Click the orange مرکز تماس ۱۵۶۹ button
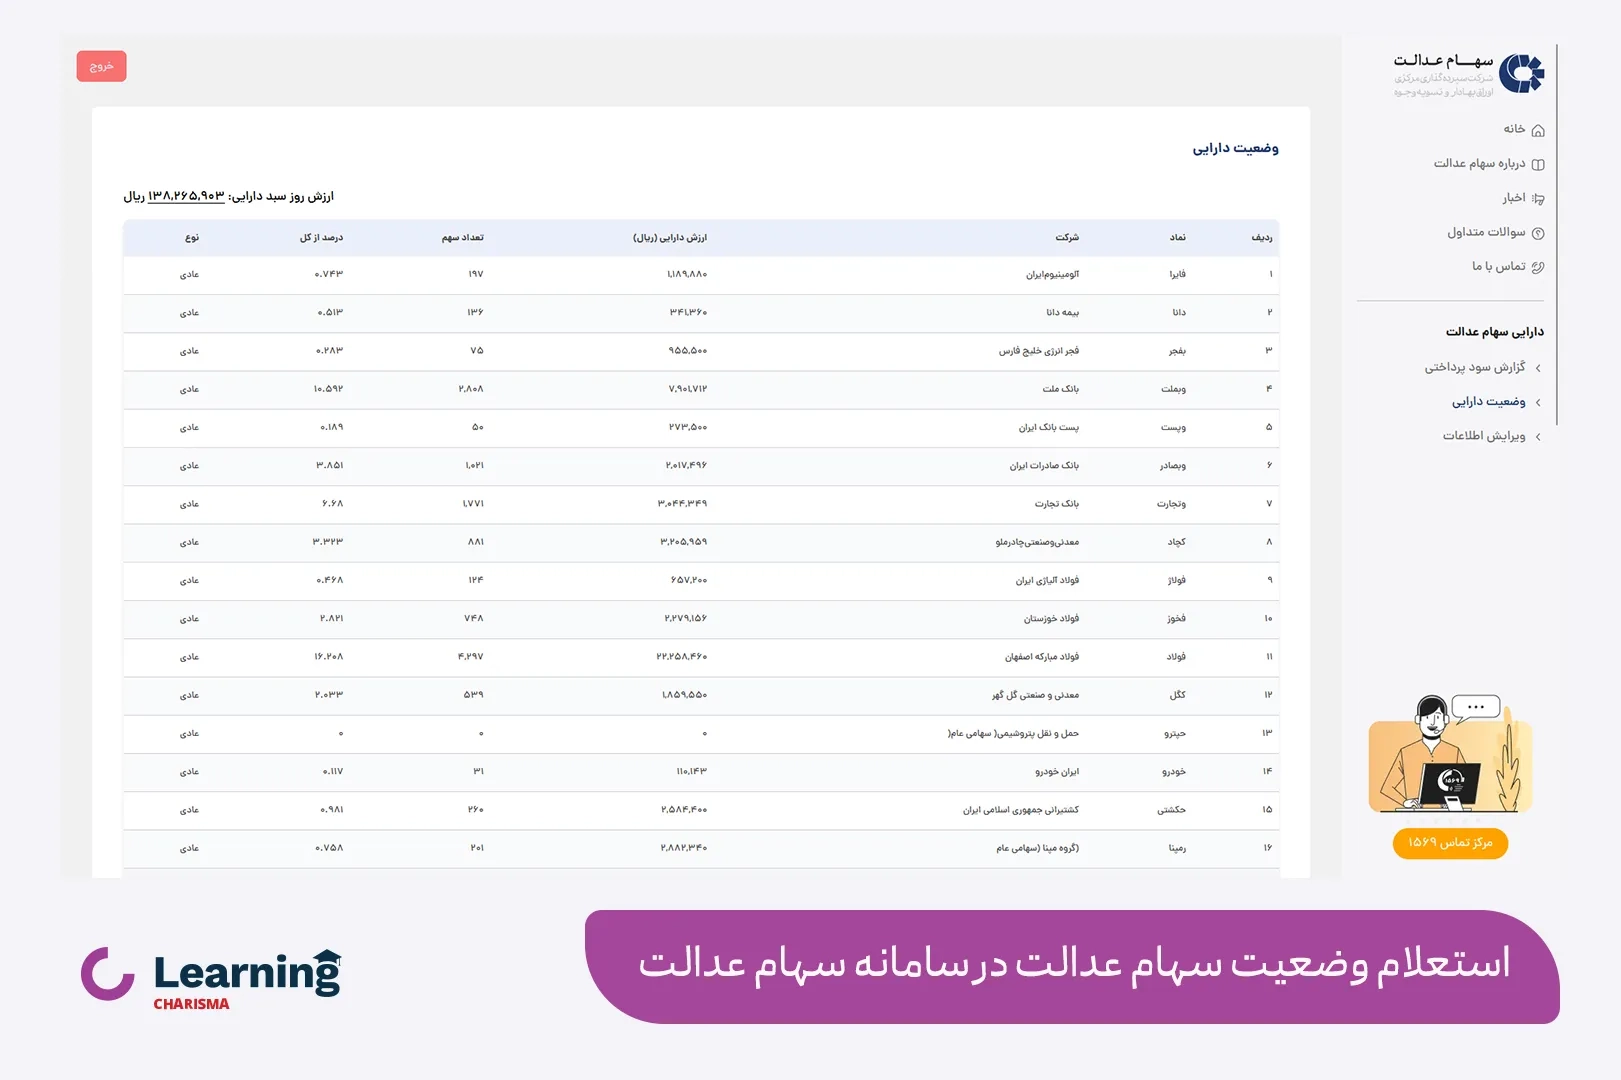 (x=1450, y=843)
